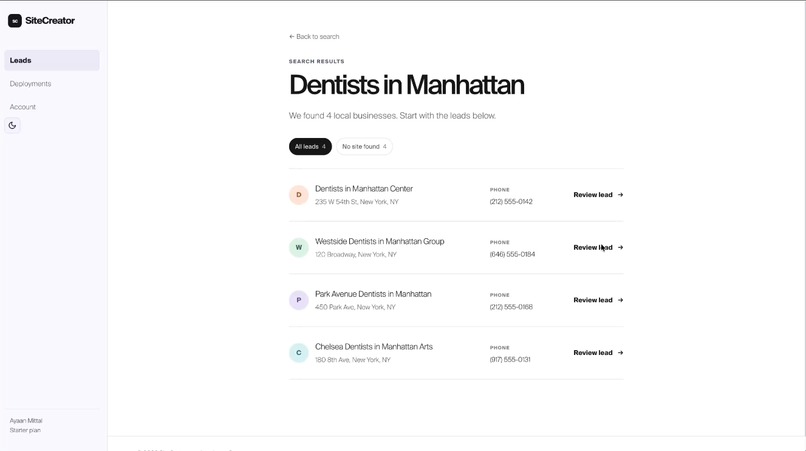Viewport: 806px width, 451px height.
Task: Click the arrow icon in Westside Dentists row
Action: coord(620,247)
